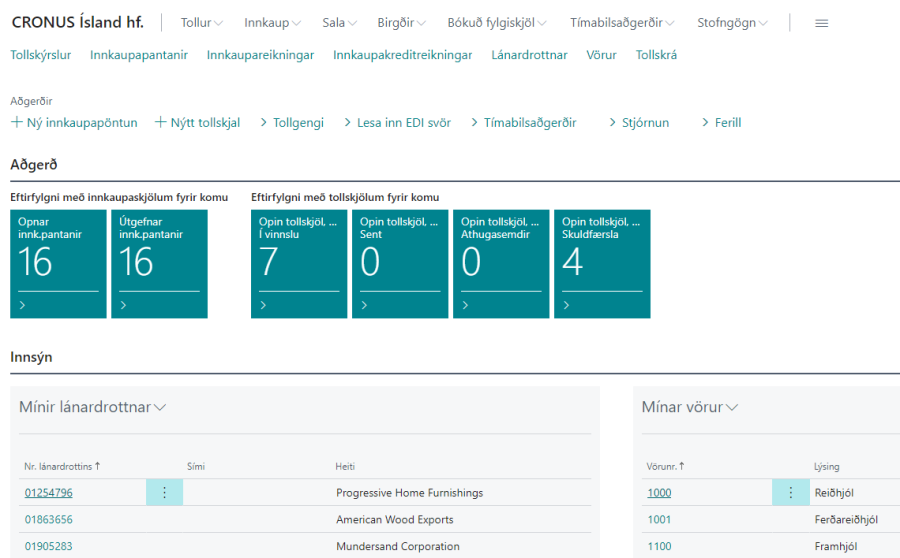Viewport: 900px width, 558px height.
Task: Open the hamburger menu icon in top navigation
Action: pyautogui.click(x=821, y=23)
